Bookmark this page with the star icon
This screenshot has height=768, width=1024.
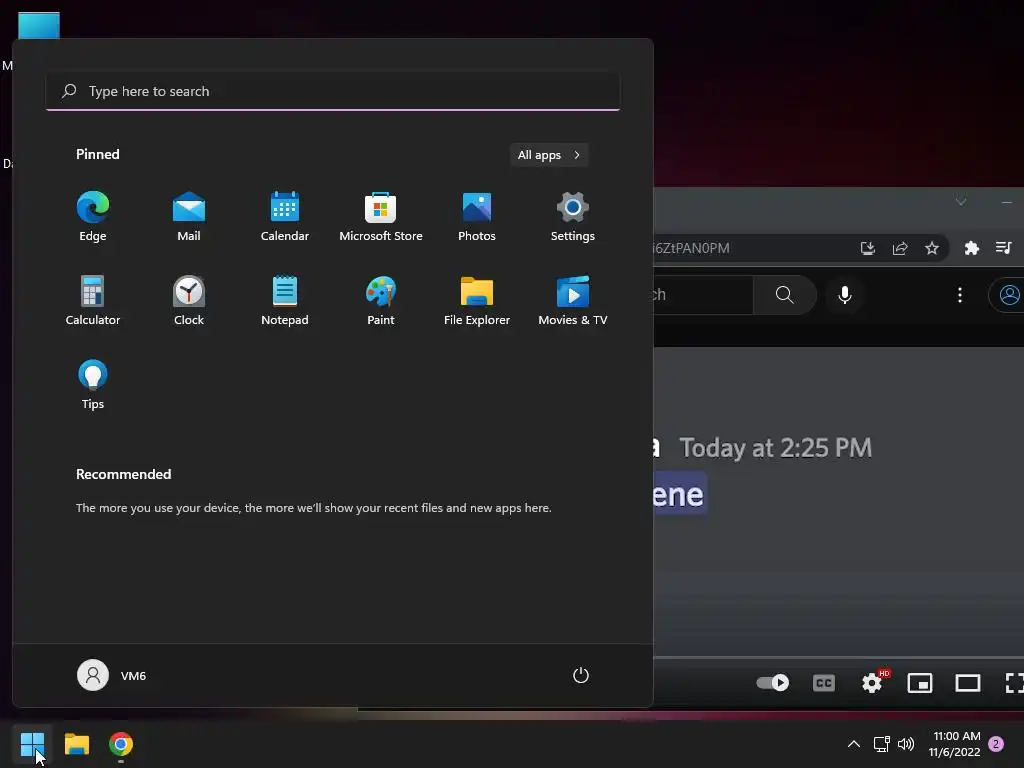(x=932, y=248)
